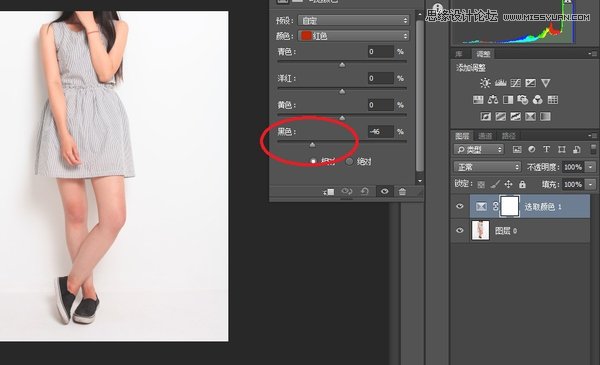Add a Hue/Saturation adjustment layer
The image size is (600, 365).
pos(478,100)
